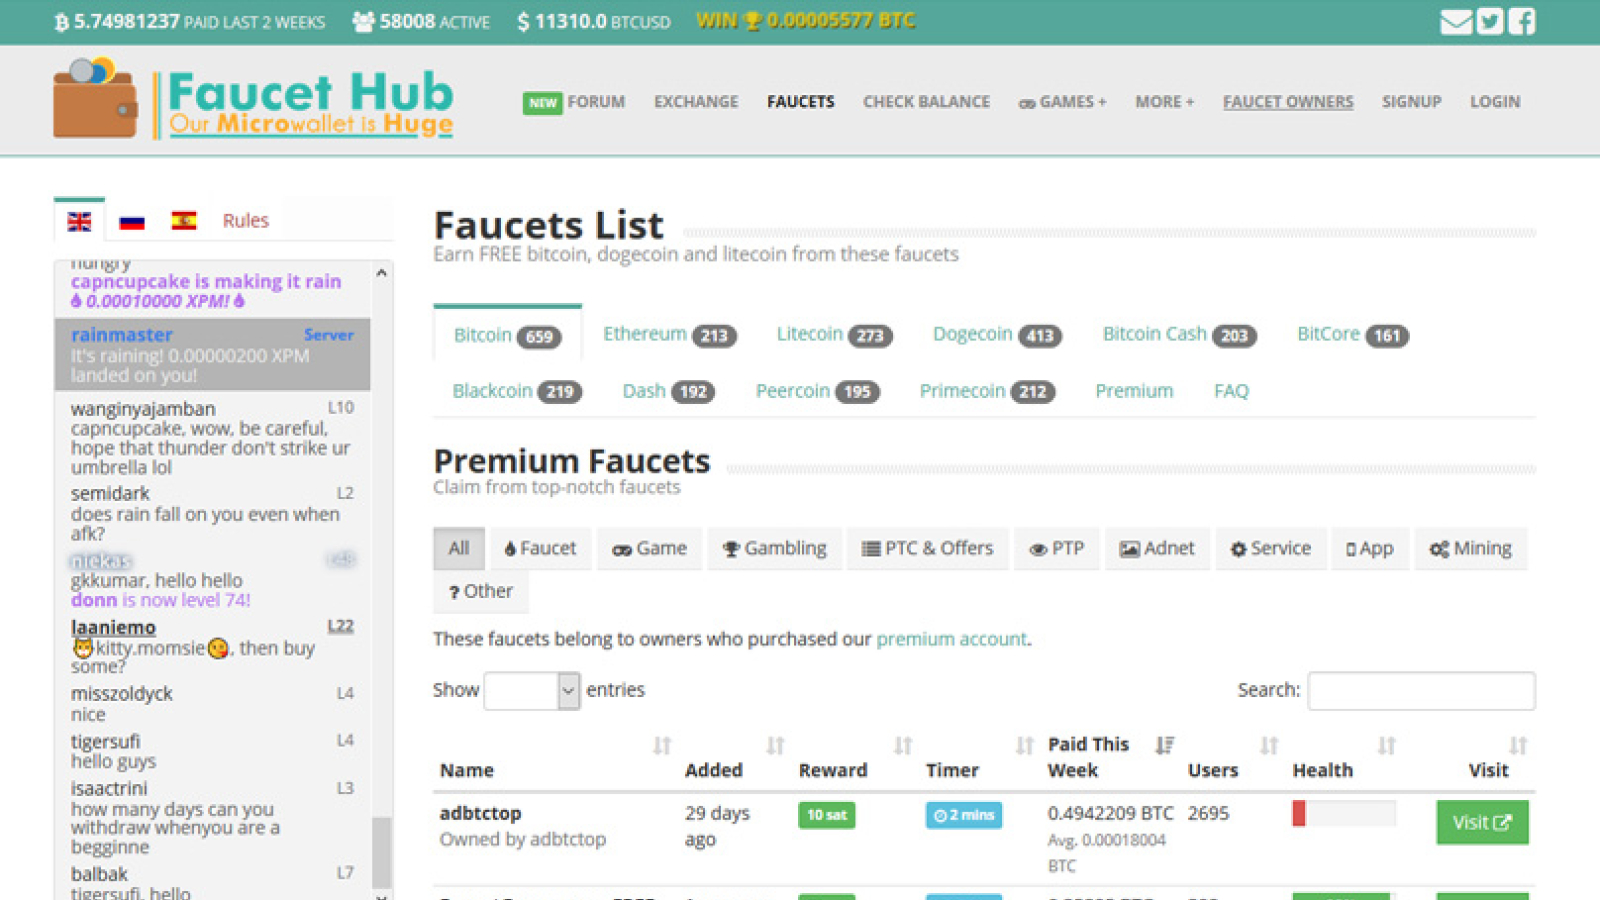Viewport: 1600px width, 900px height.
Task: Select the Spanish flag chat tab
Action: click(x=184, y=220)
